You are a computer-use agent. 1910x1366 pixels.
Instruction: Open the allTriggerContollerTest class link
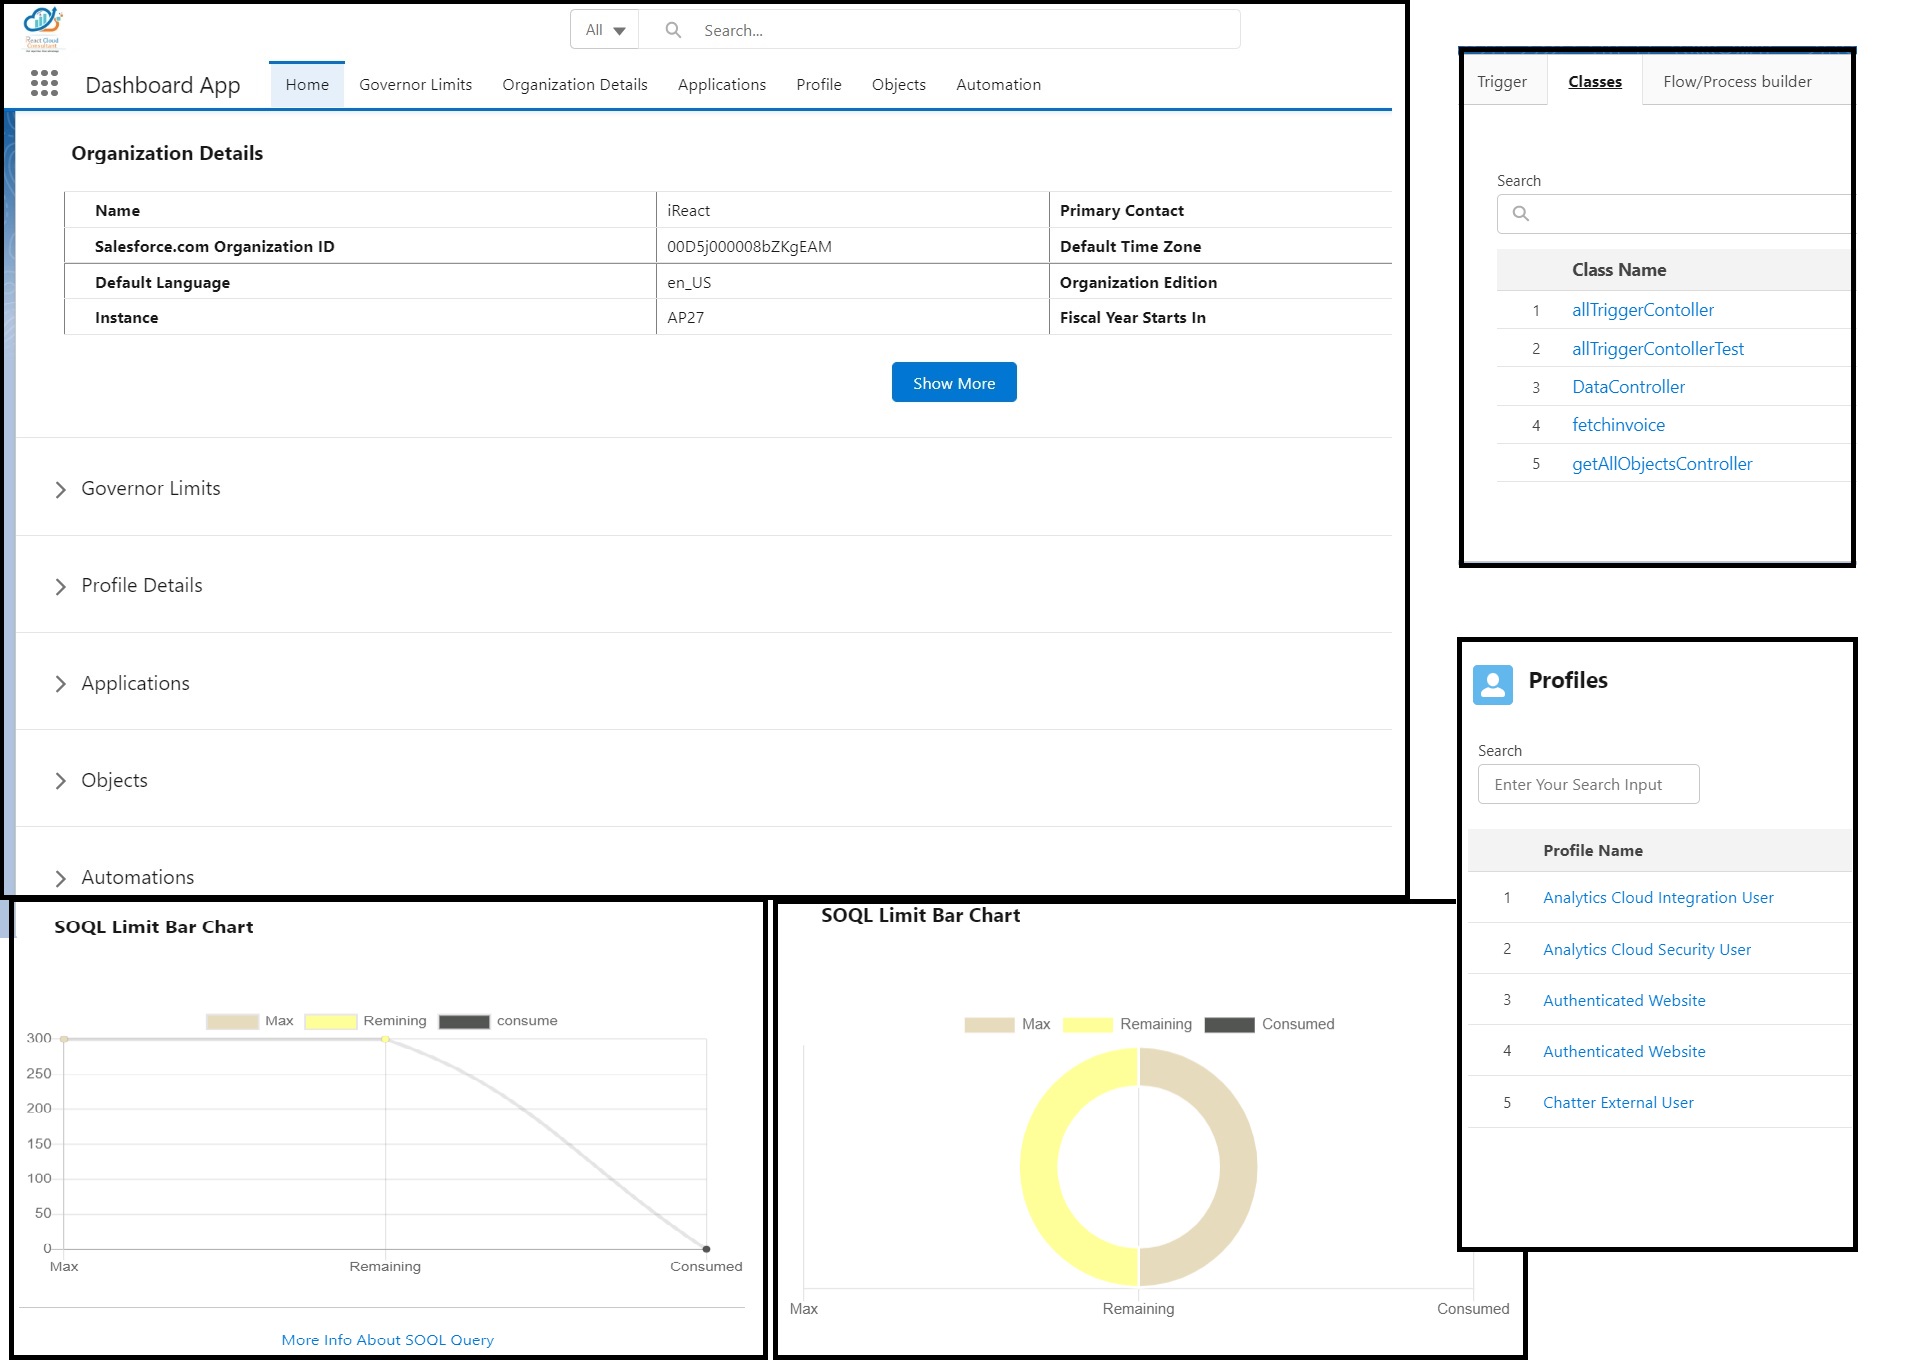(x=1658, y=349)
